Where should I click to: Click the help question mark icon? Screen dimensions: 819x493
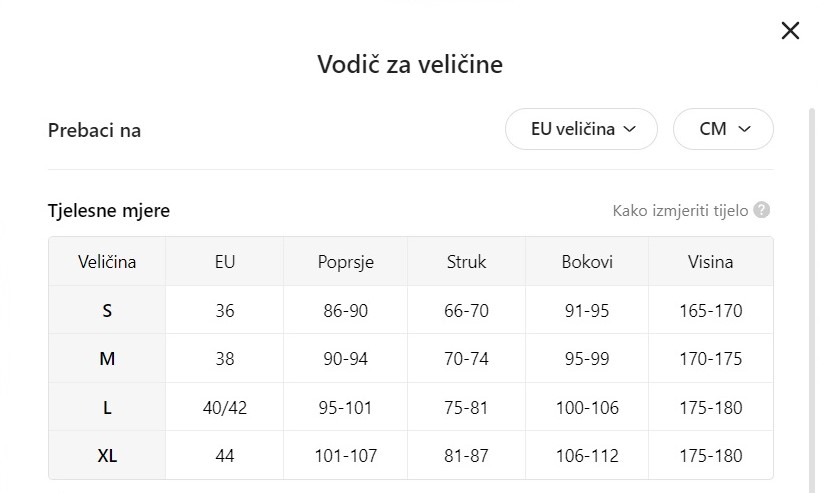762,210
